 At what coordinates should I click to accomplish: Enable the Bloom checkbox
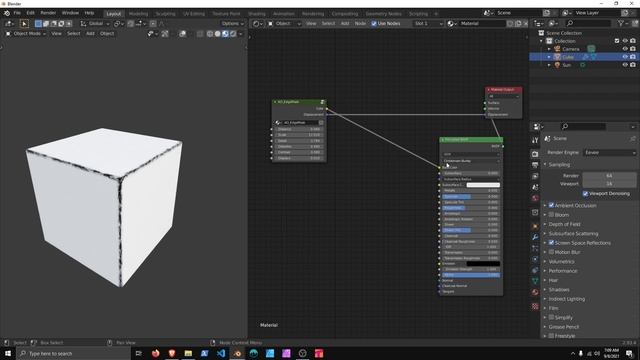pyautogui.click(x=551, y=215)
